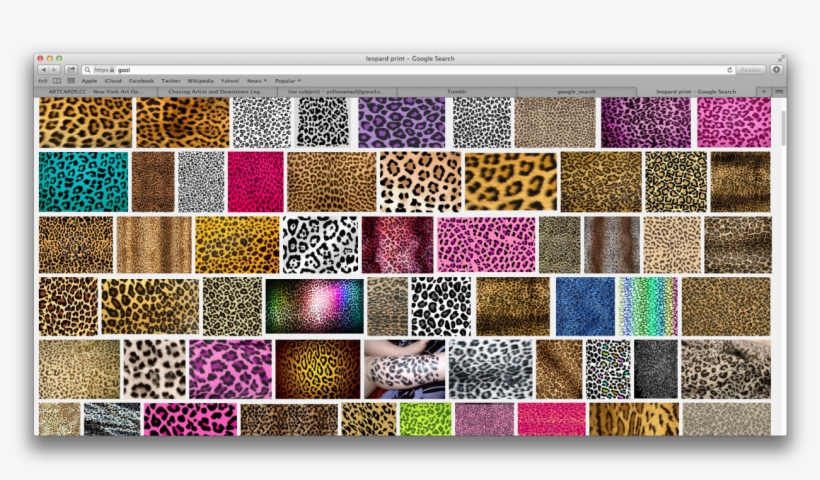
Task: Expand the News bookmarks dropdown
Action: pyautogui.click(x=257, y=81)
